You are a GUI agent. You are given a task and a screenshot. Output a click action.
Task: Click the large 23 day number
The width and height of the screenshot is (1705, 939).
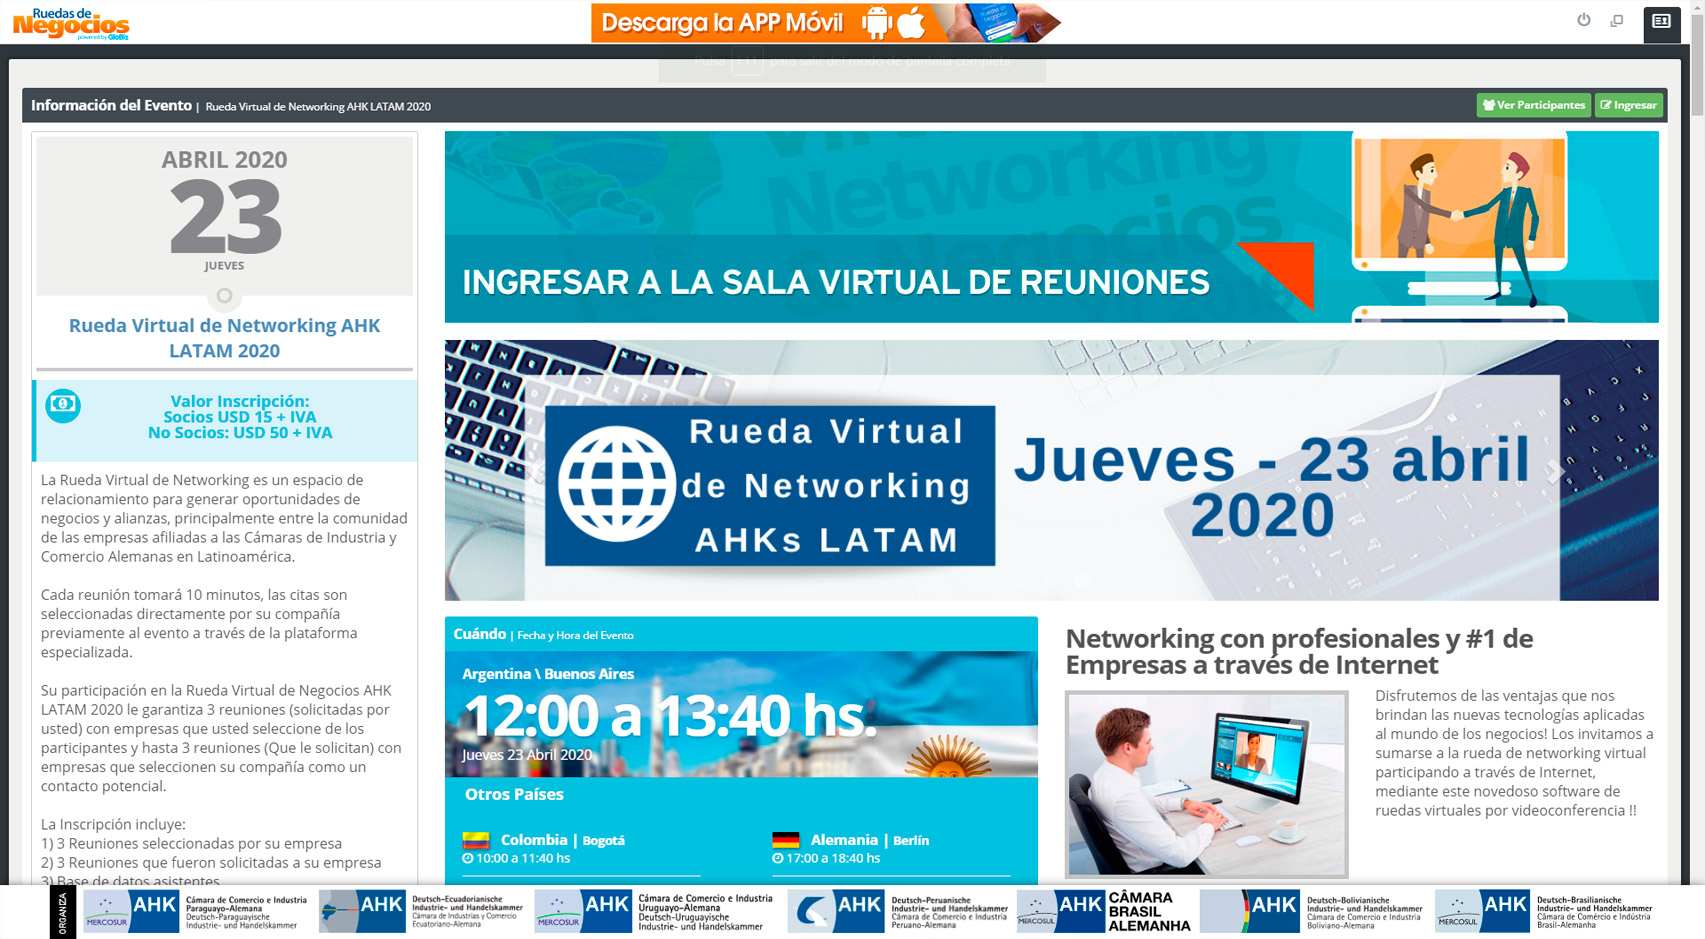click(225, 217)
